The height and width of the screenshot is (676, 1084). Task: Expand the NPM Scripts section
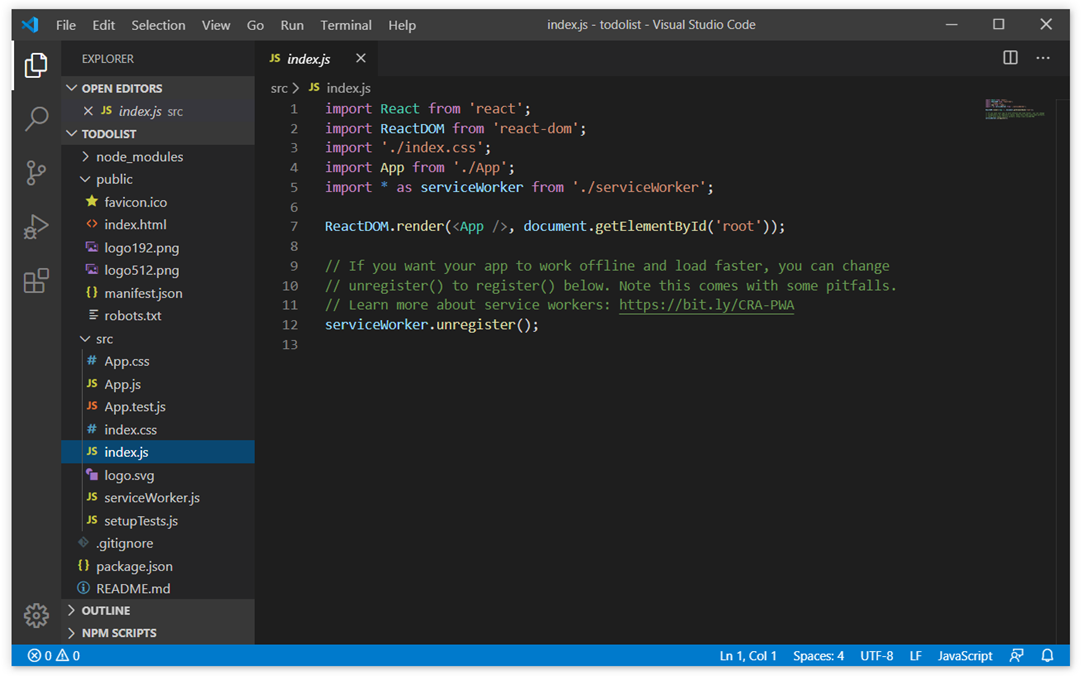[158, 632]
